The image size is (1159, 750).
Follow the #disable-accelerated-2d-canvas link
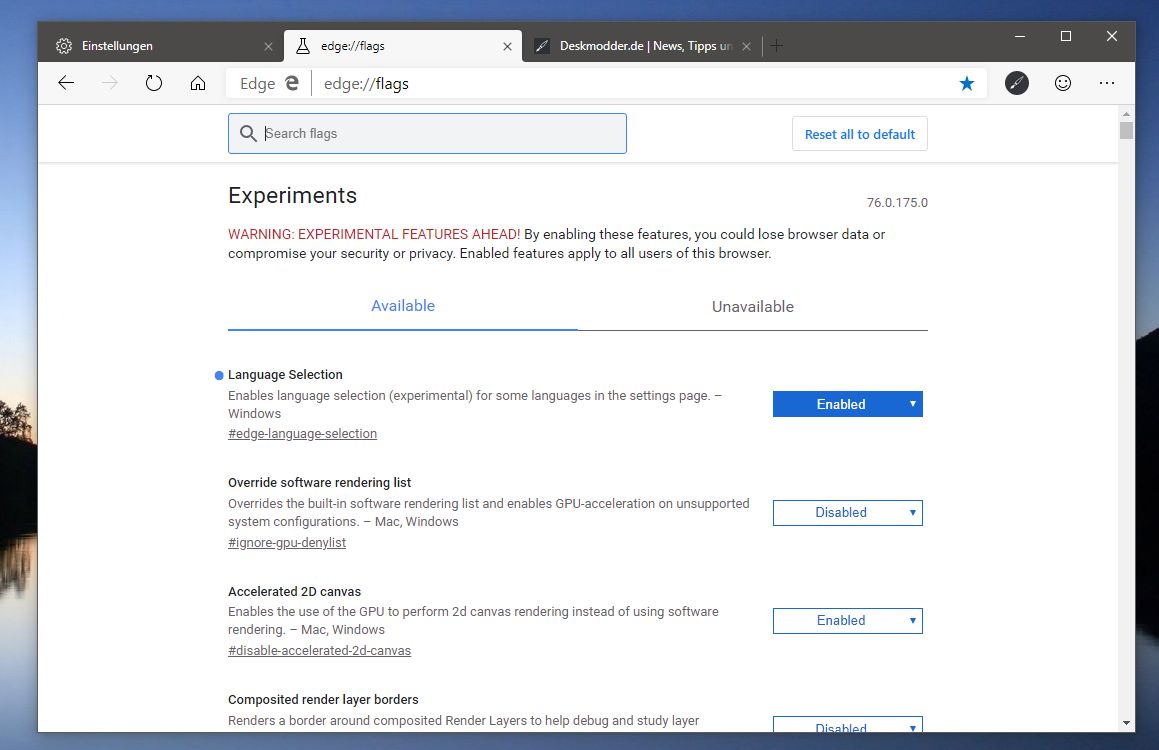tap(319, 650)
